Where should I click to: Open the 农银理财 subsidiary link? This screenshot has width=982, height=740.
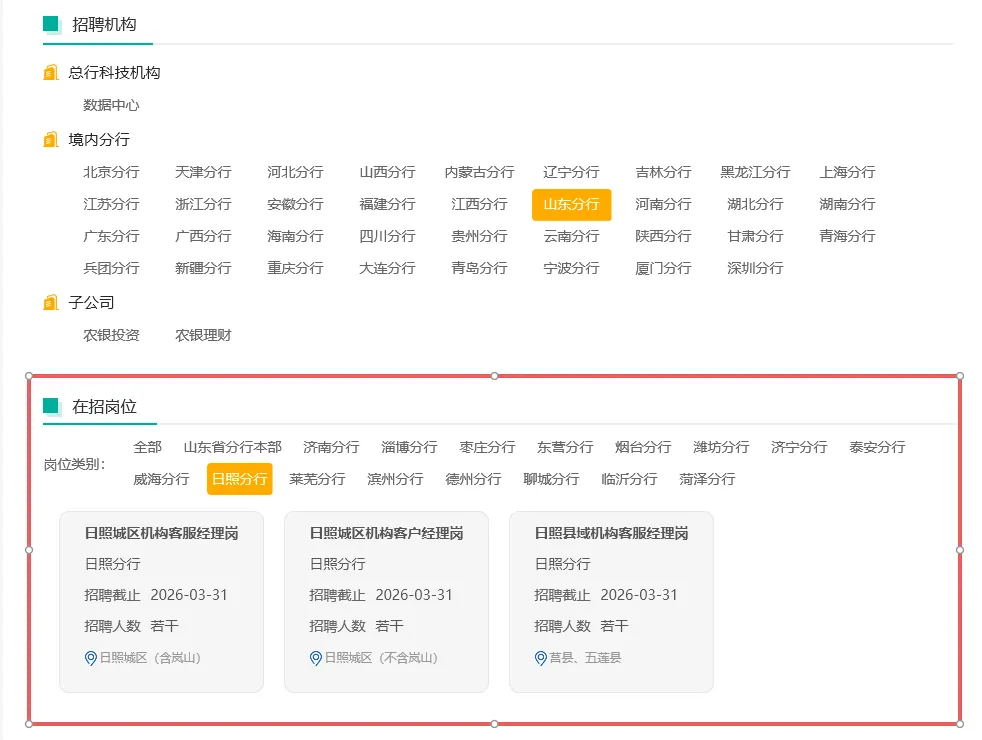(x=203, y=335)
